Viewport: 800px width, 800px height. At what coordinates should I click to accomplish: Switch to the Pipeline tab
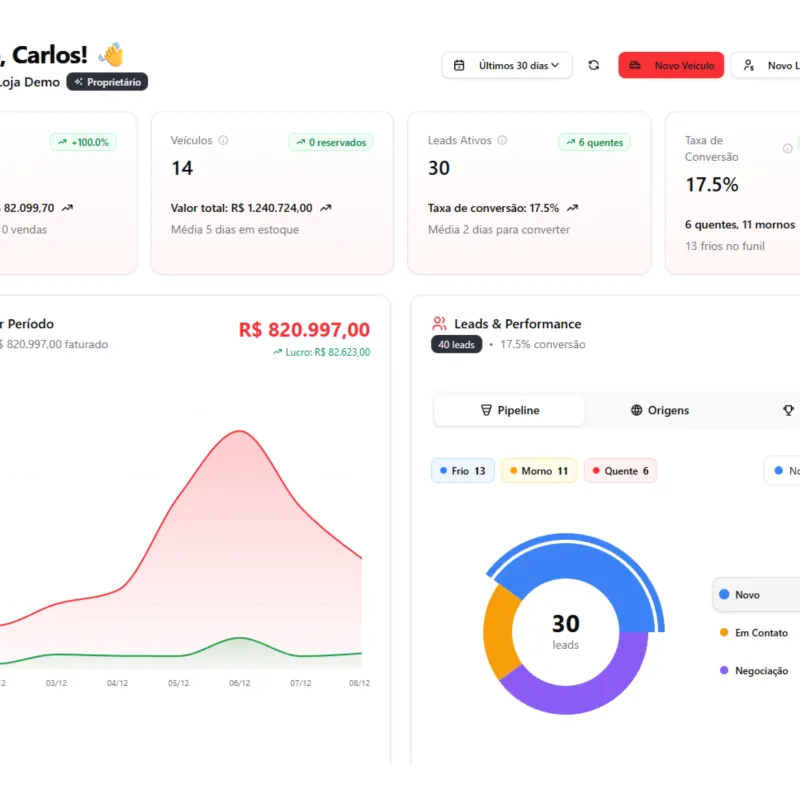(x=510, y=410)
